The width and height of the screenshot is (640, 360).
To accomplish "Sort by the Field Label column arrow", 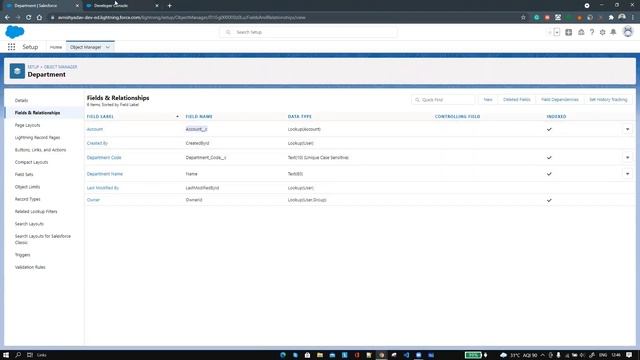I will [x=177, y=117].
